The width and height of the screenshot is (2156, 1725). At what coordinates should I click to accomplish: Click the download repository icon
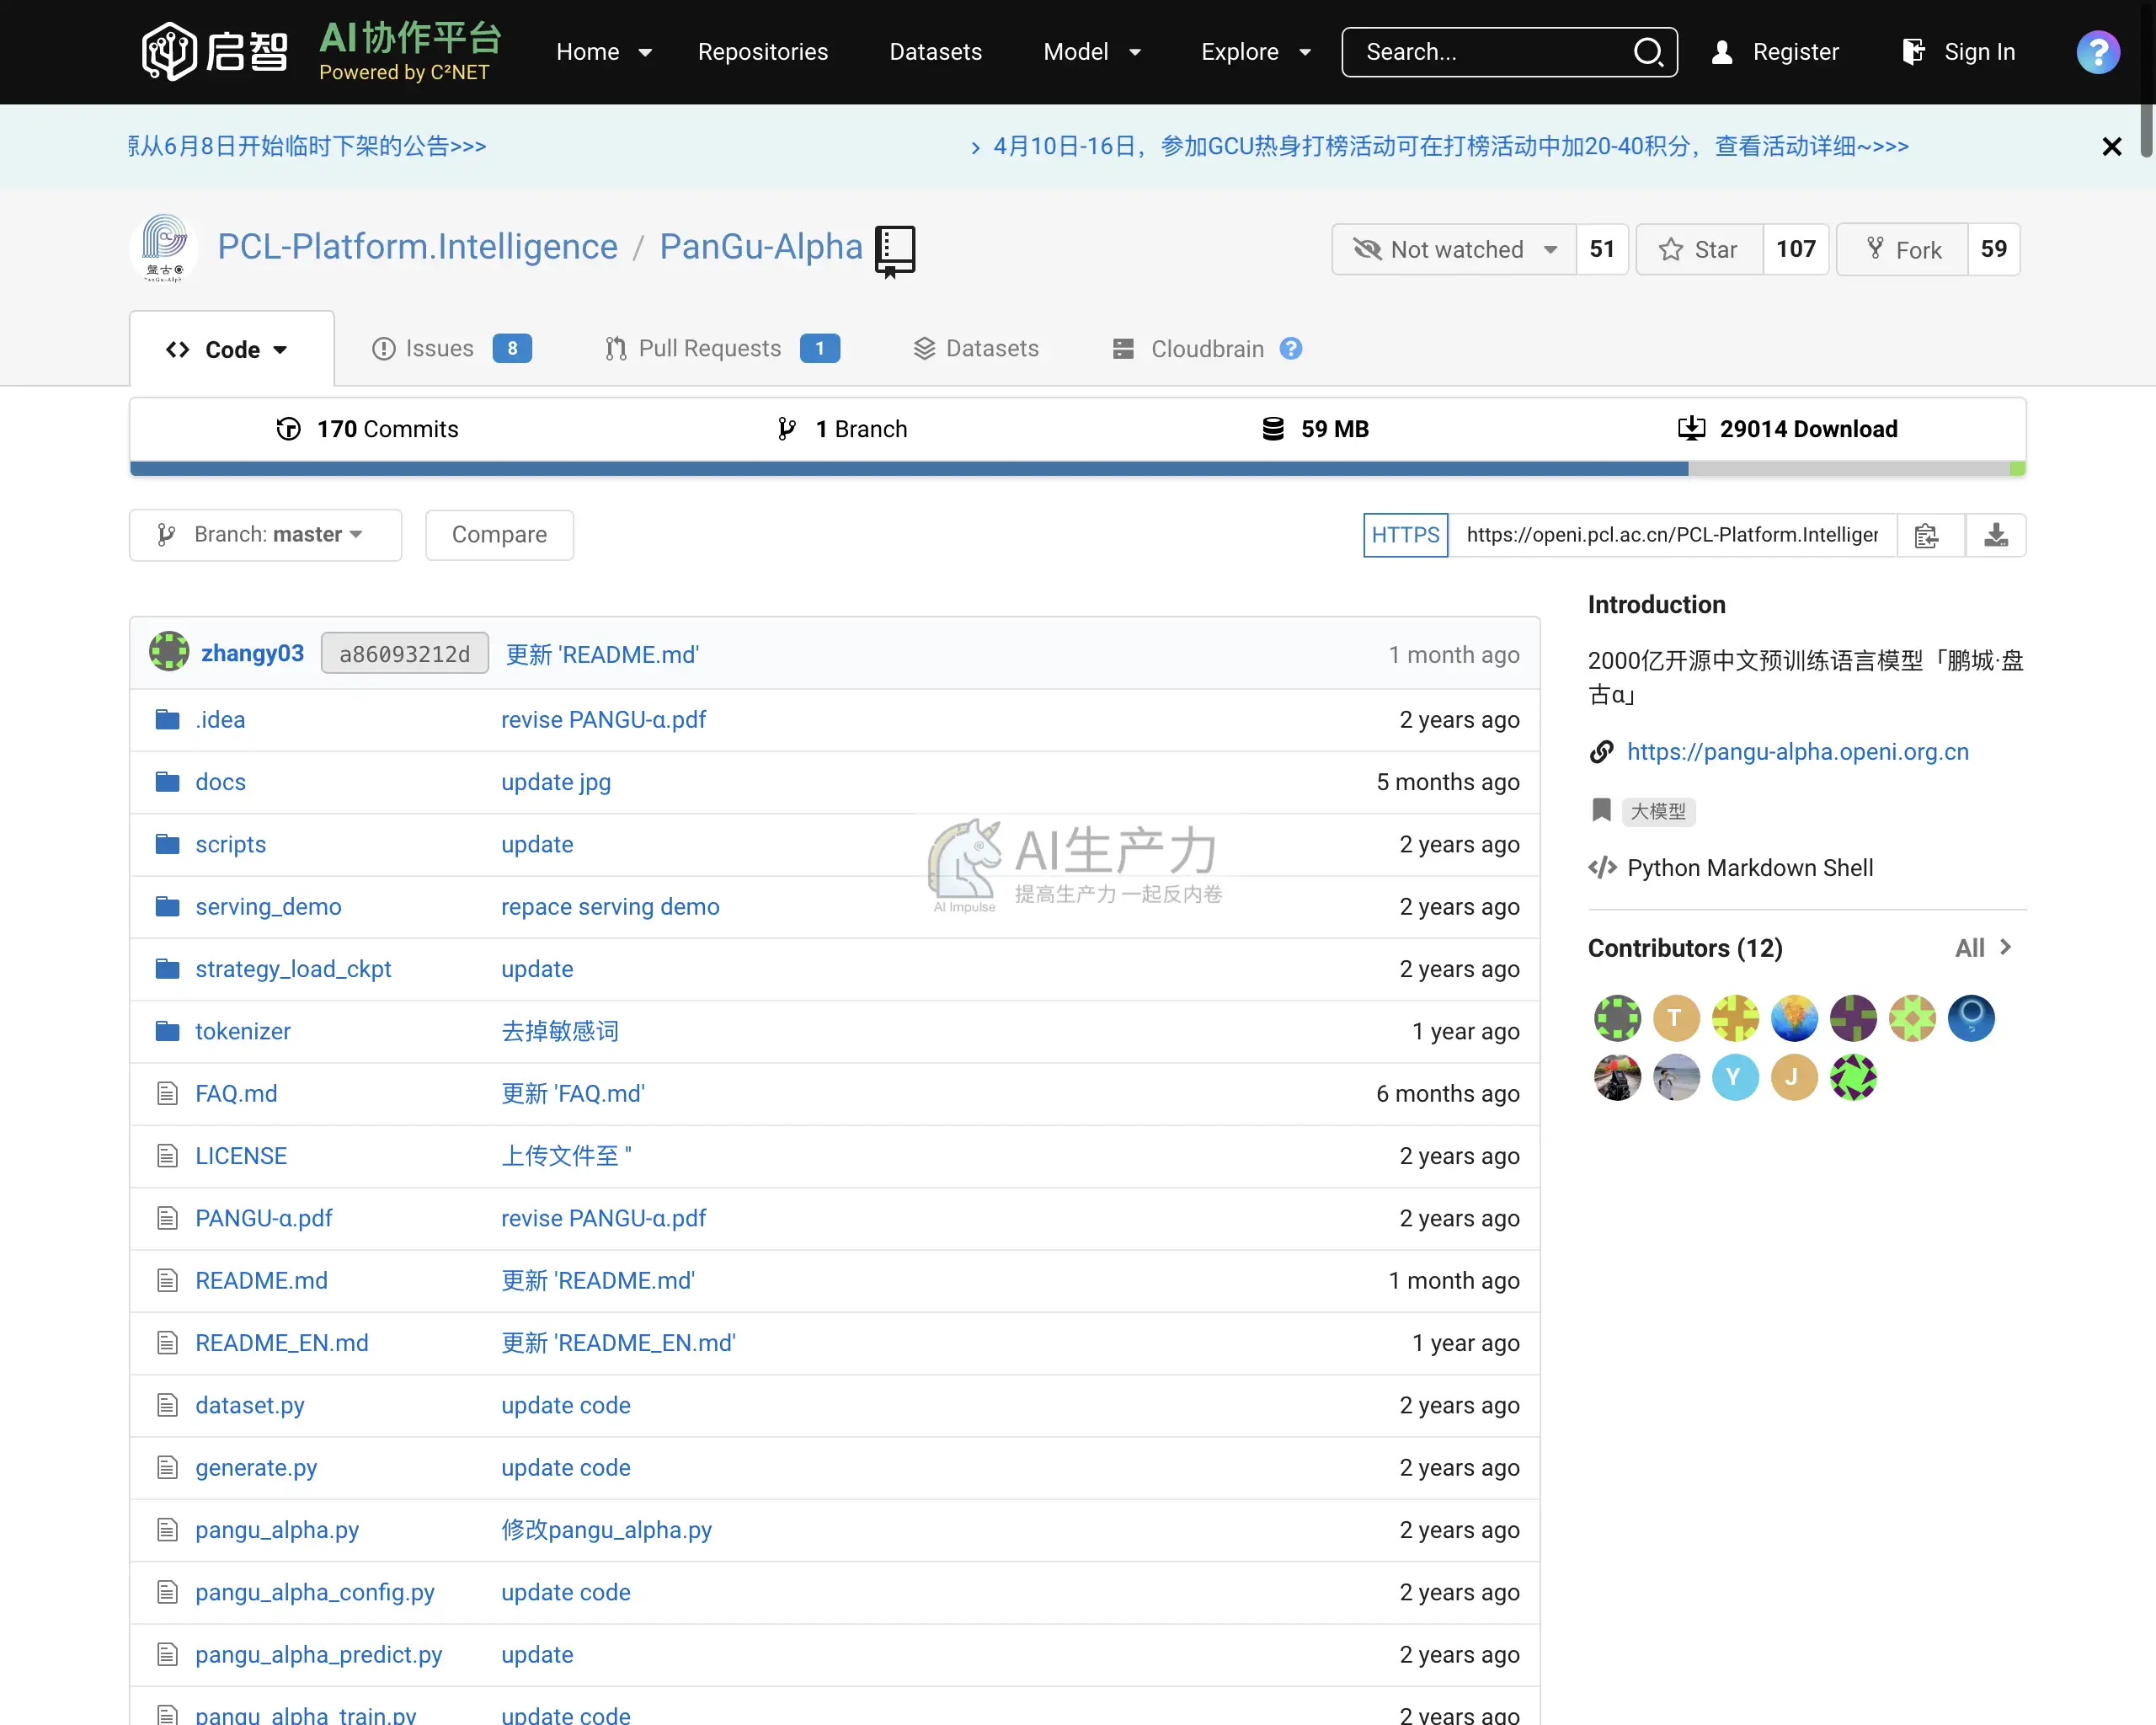1996,536
